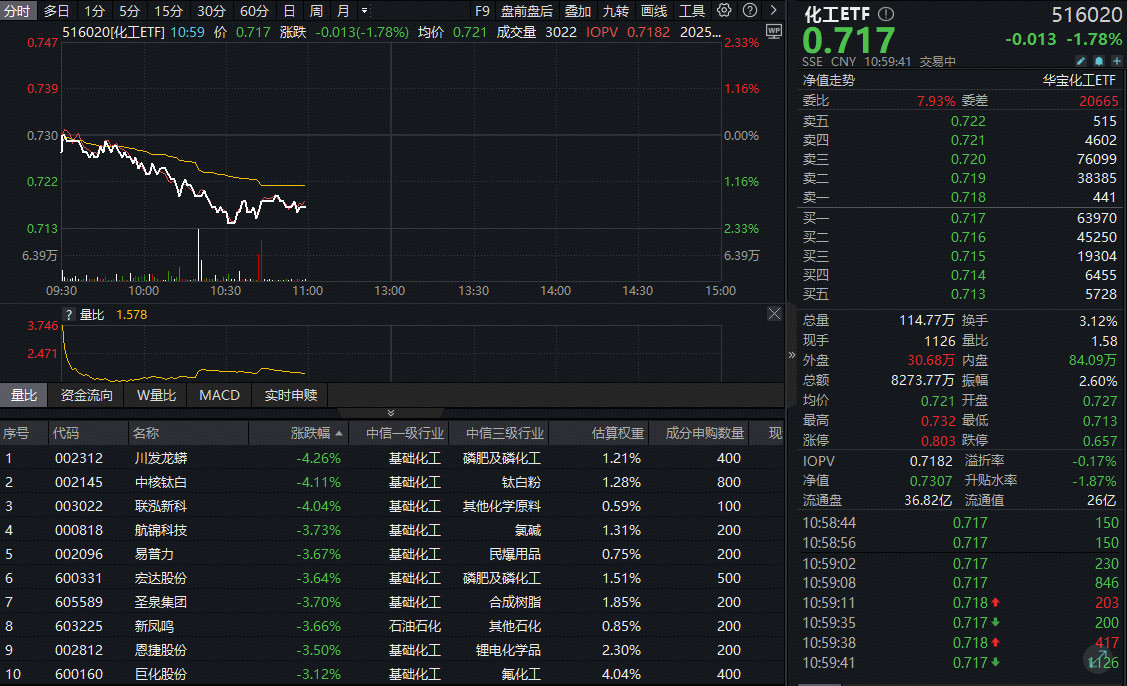Collapse the lower panel via center chevron
Image resolution: width=1127 pixels, height=686 pixels.
391,412
